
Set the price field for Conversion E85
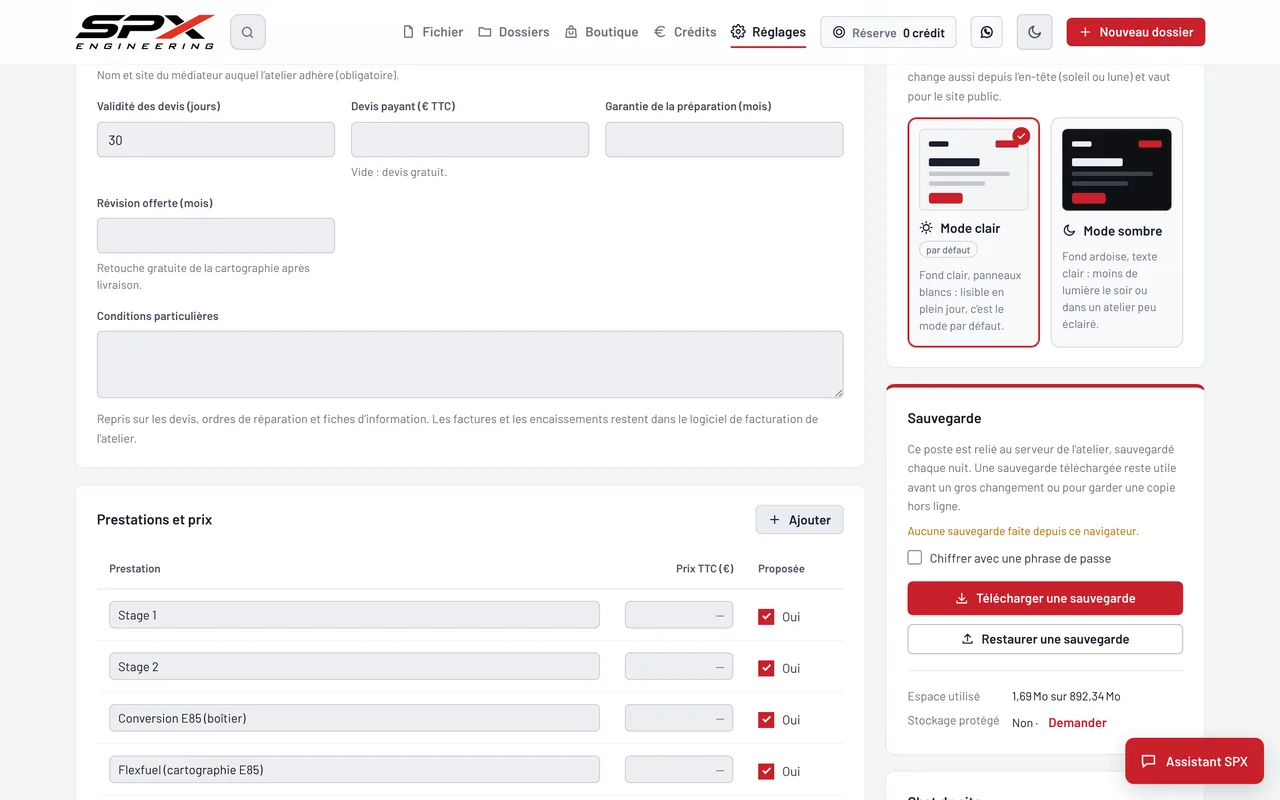pos(679,718)
